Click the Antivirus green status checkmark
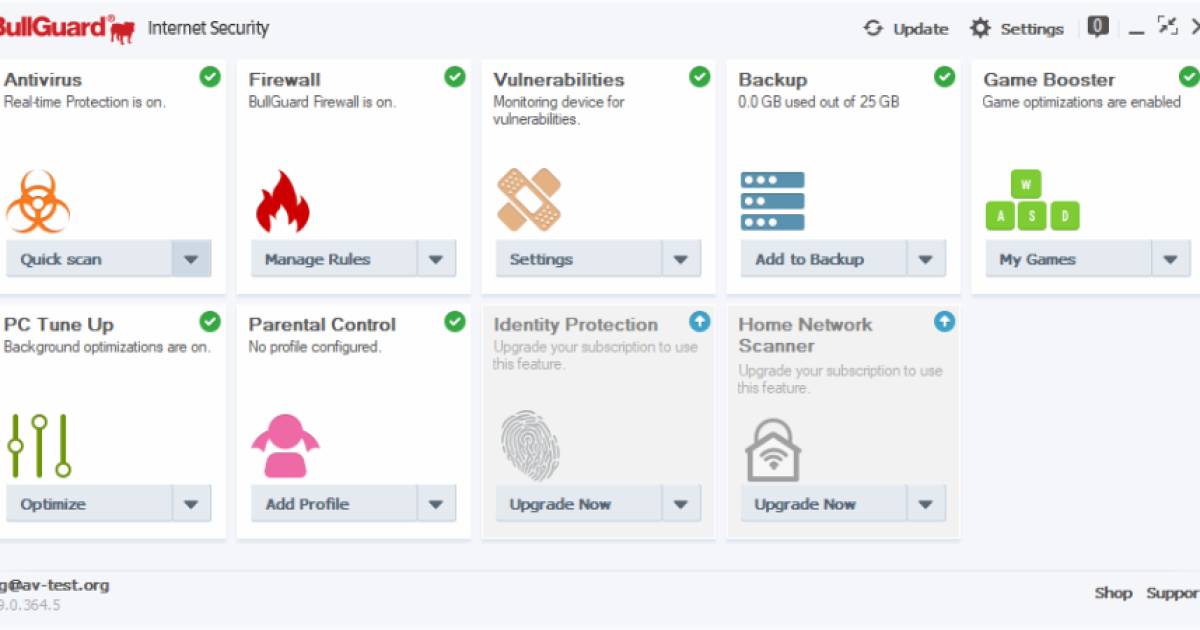 tap(210, 77)
